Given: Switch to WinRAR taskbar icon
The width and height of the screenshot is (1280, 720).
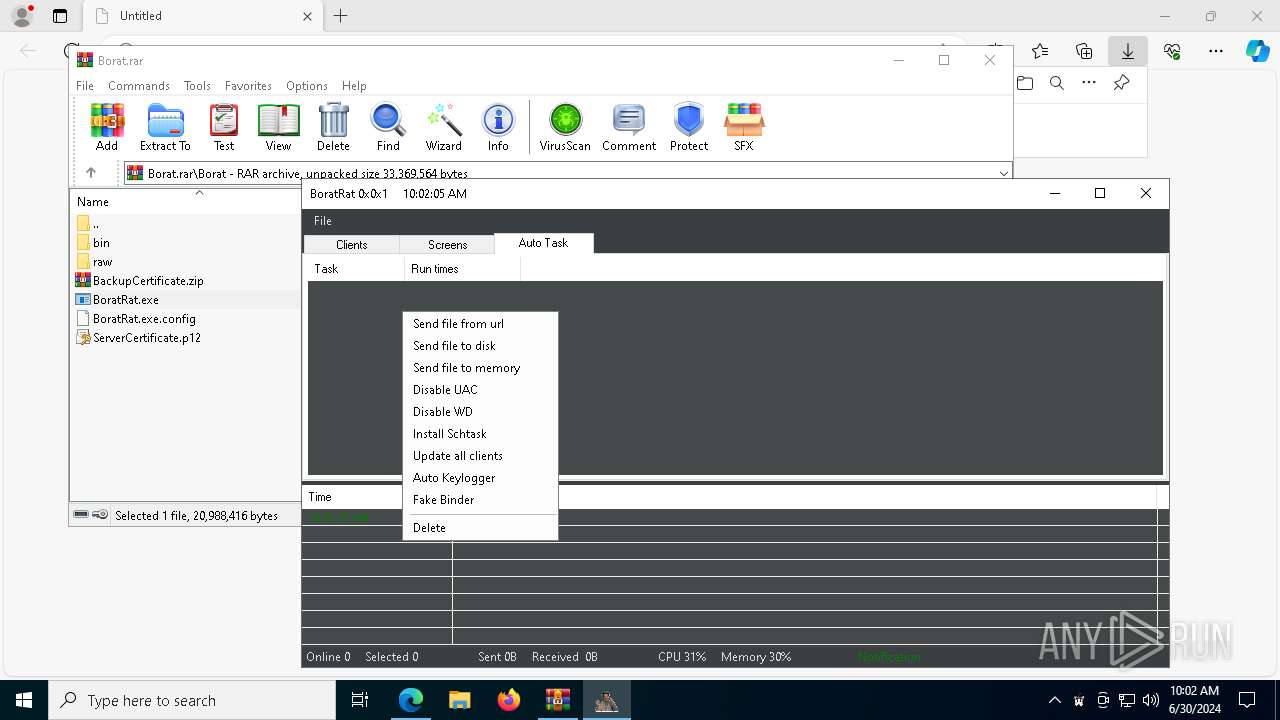Looking at the screenshot, I should click(x=557, y=700).
